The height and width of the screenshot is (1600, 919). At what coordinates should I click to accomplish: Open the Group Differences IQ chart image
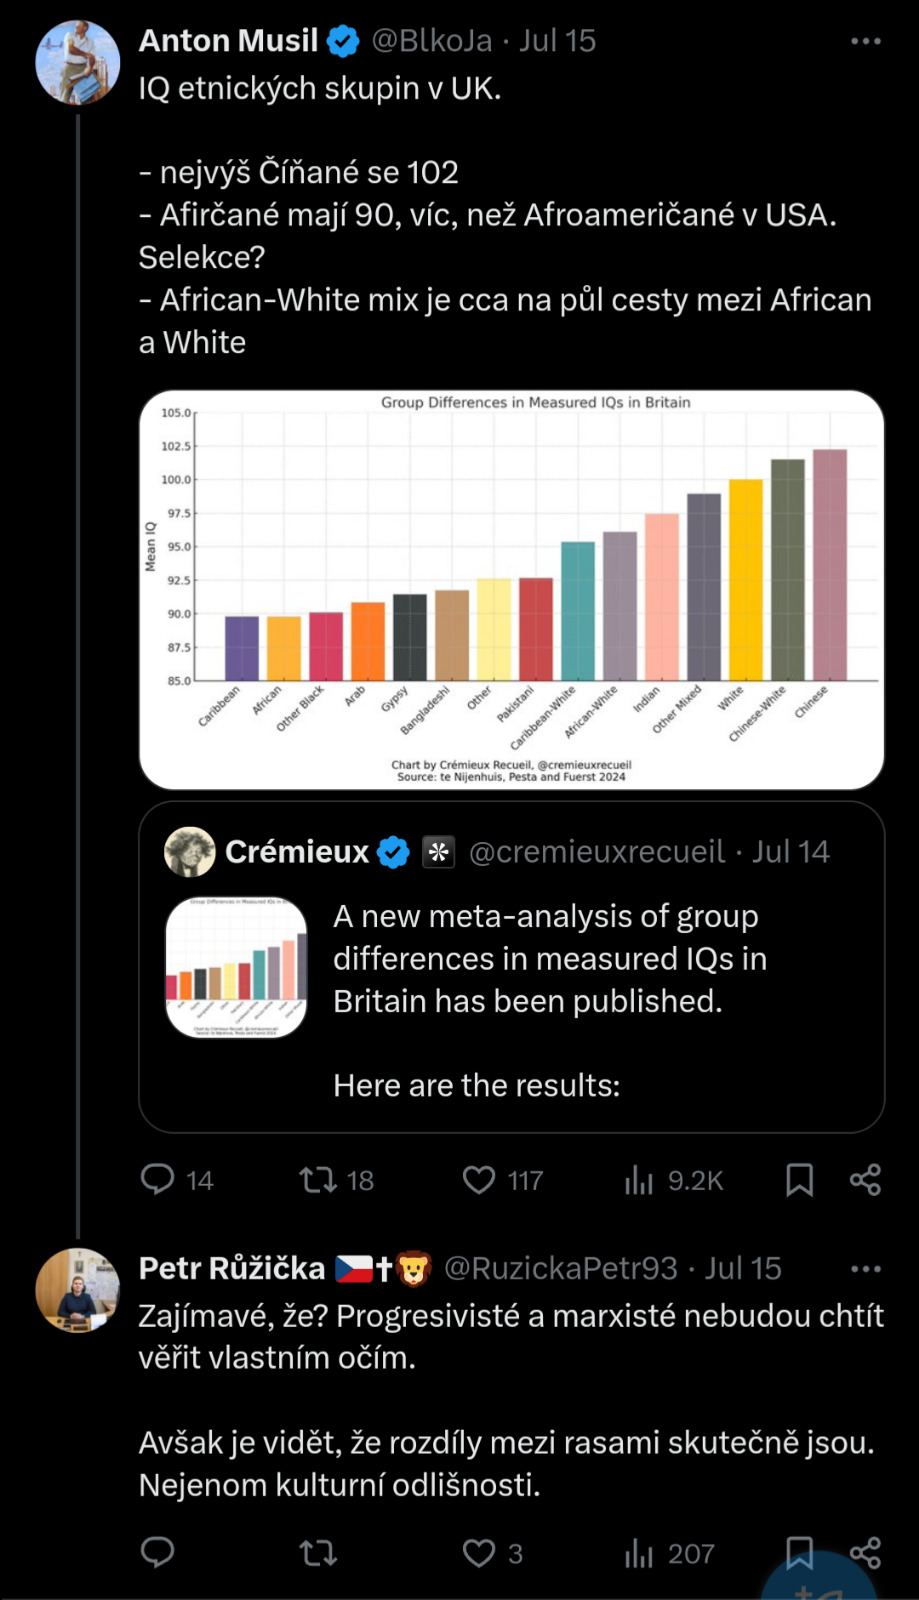click(x=511, y=590)
